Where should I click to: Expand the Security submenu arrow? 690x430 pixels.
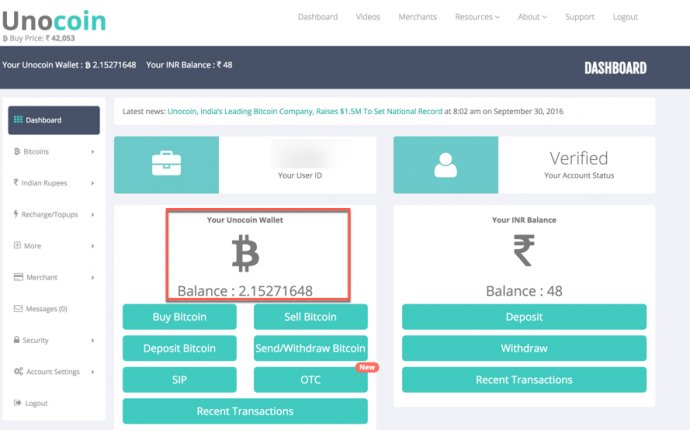[x=93, y=340]
